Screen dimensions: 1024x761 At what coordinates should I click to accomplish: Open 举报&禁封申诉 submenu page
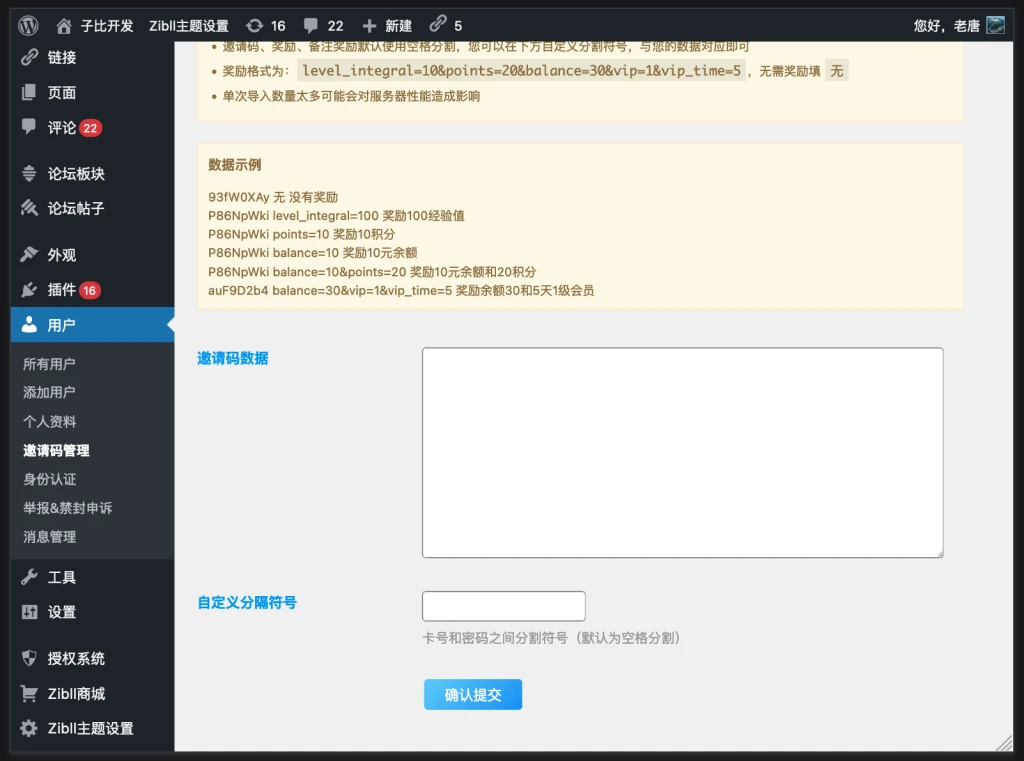67,508
